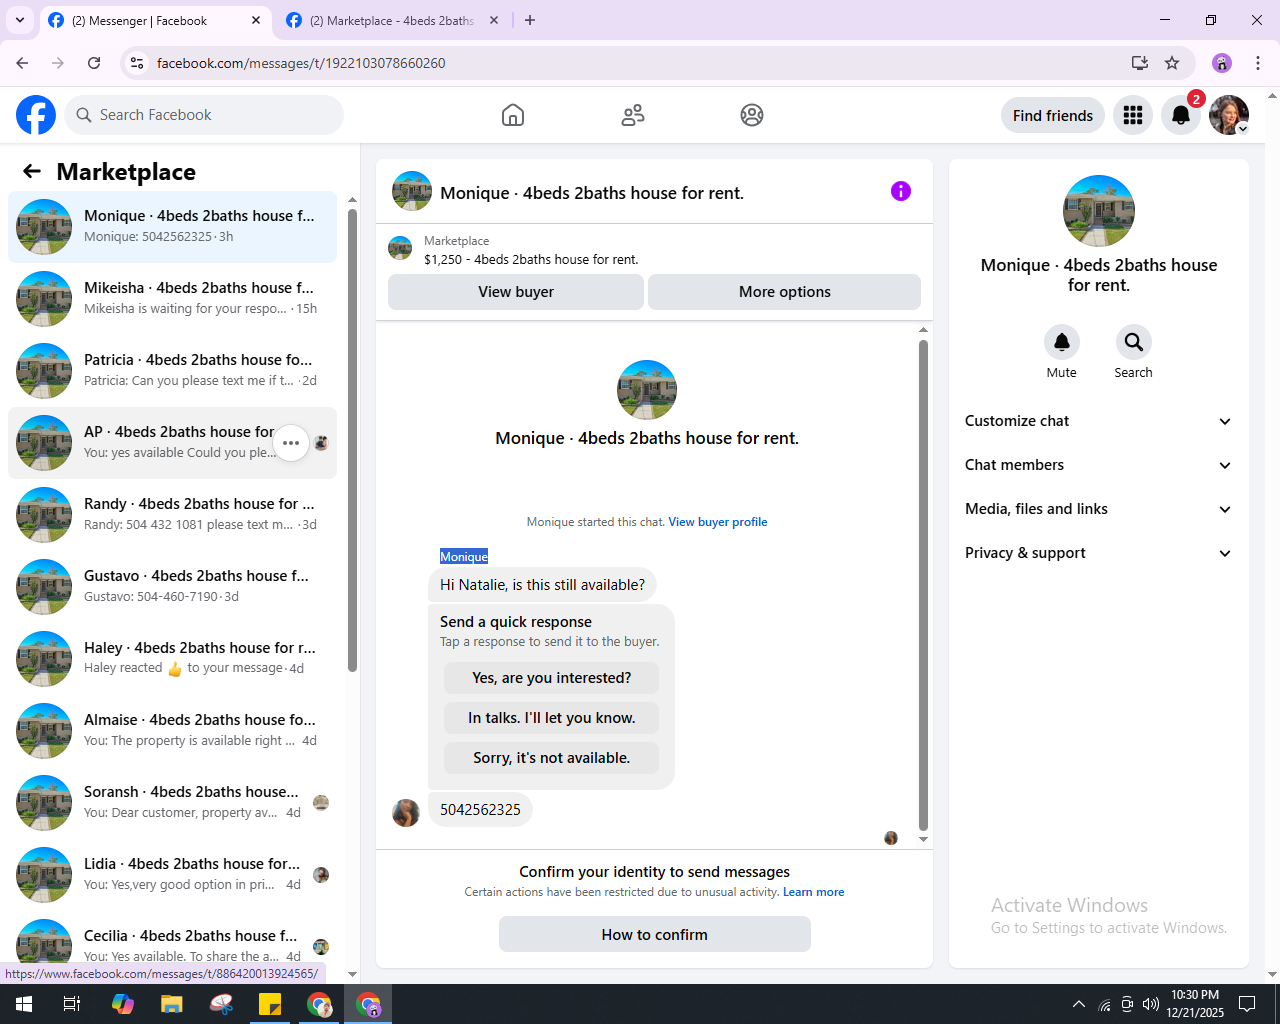Click View buyer button

coord(516,292)
